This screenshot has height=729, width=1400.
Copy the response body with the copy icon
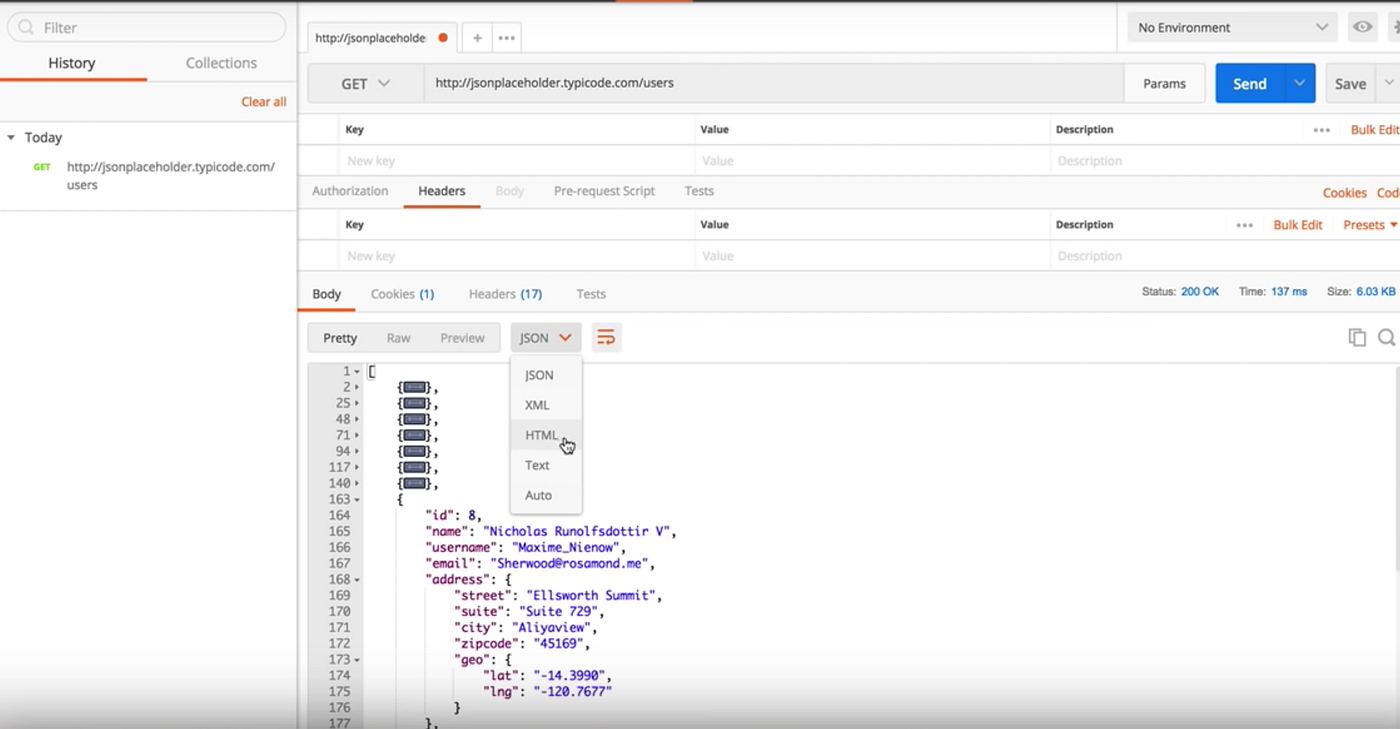point(1357,337)
